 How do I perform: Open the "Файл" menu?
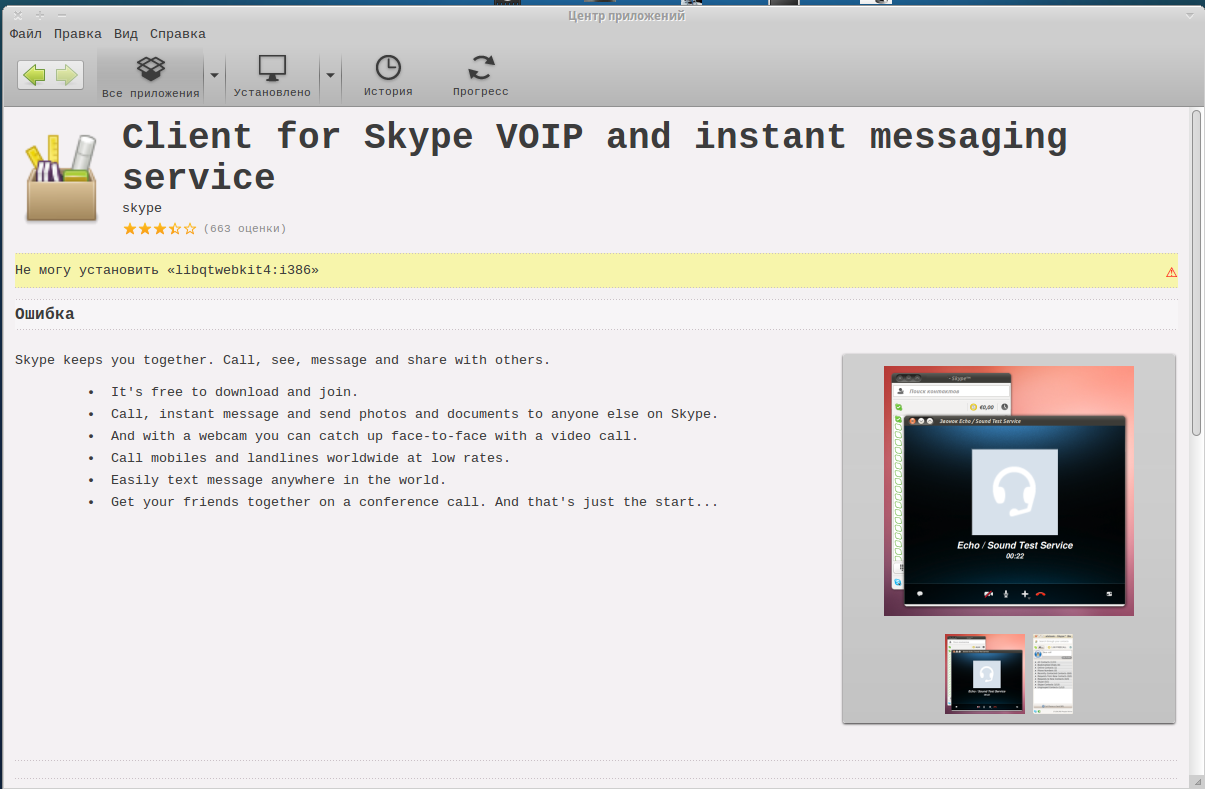click(26, 34)
